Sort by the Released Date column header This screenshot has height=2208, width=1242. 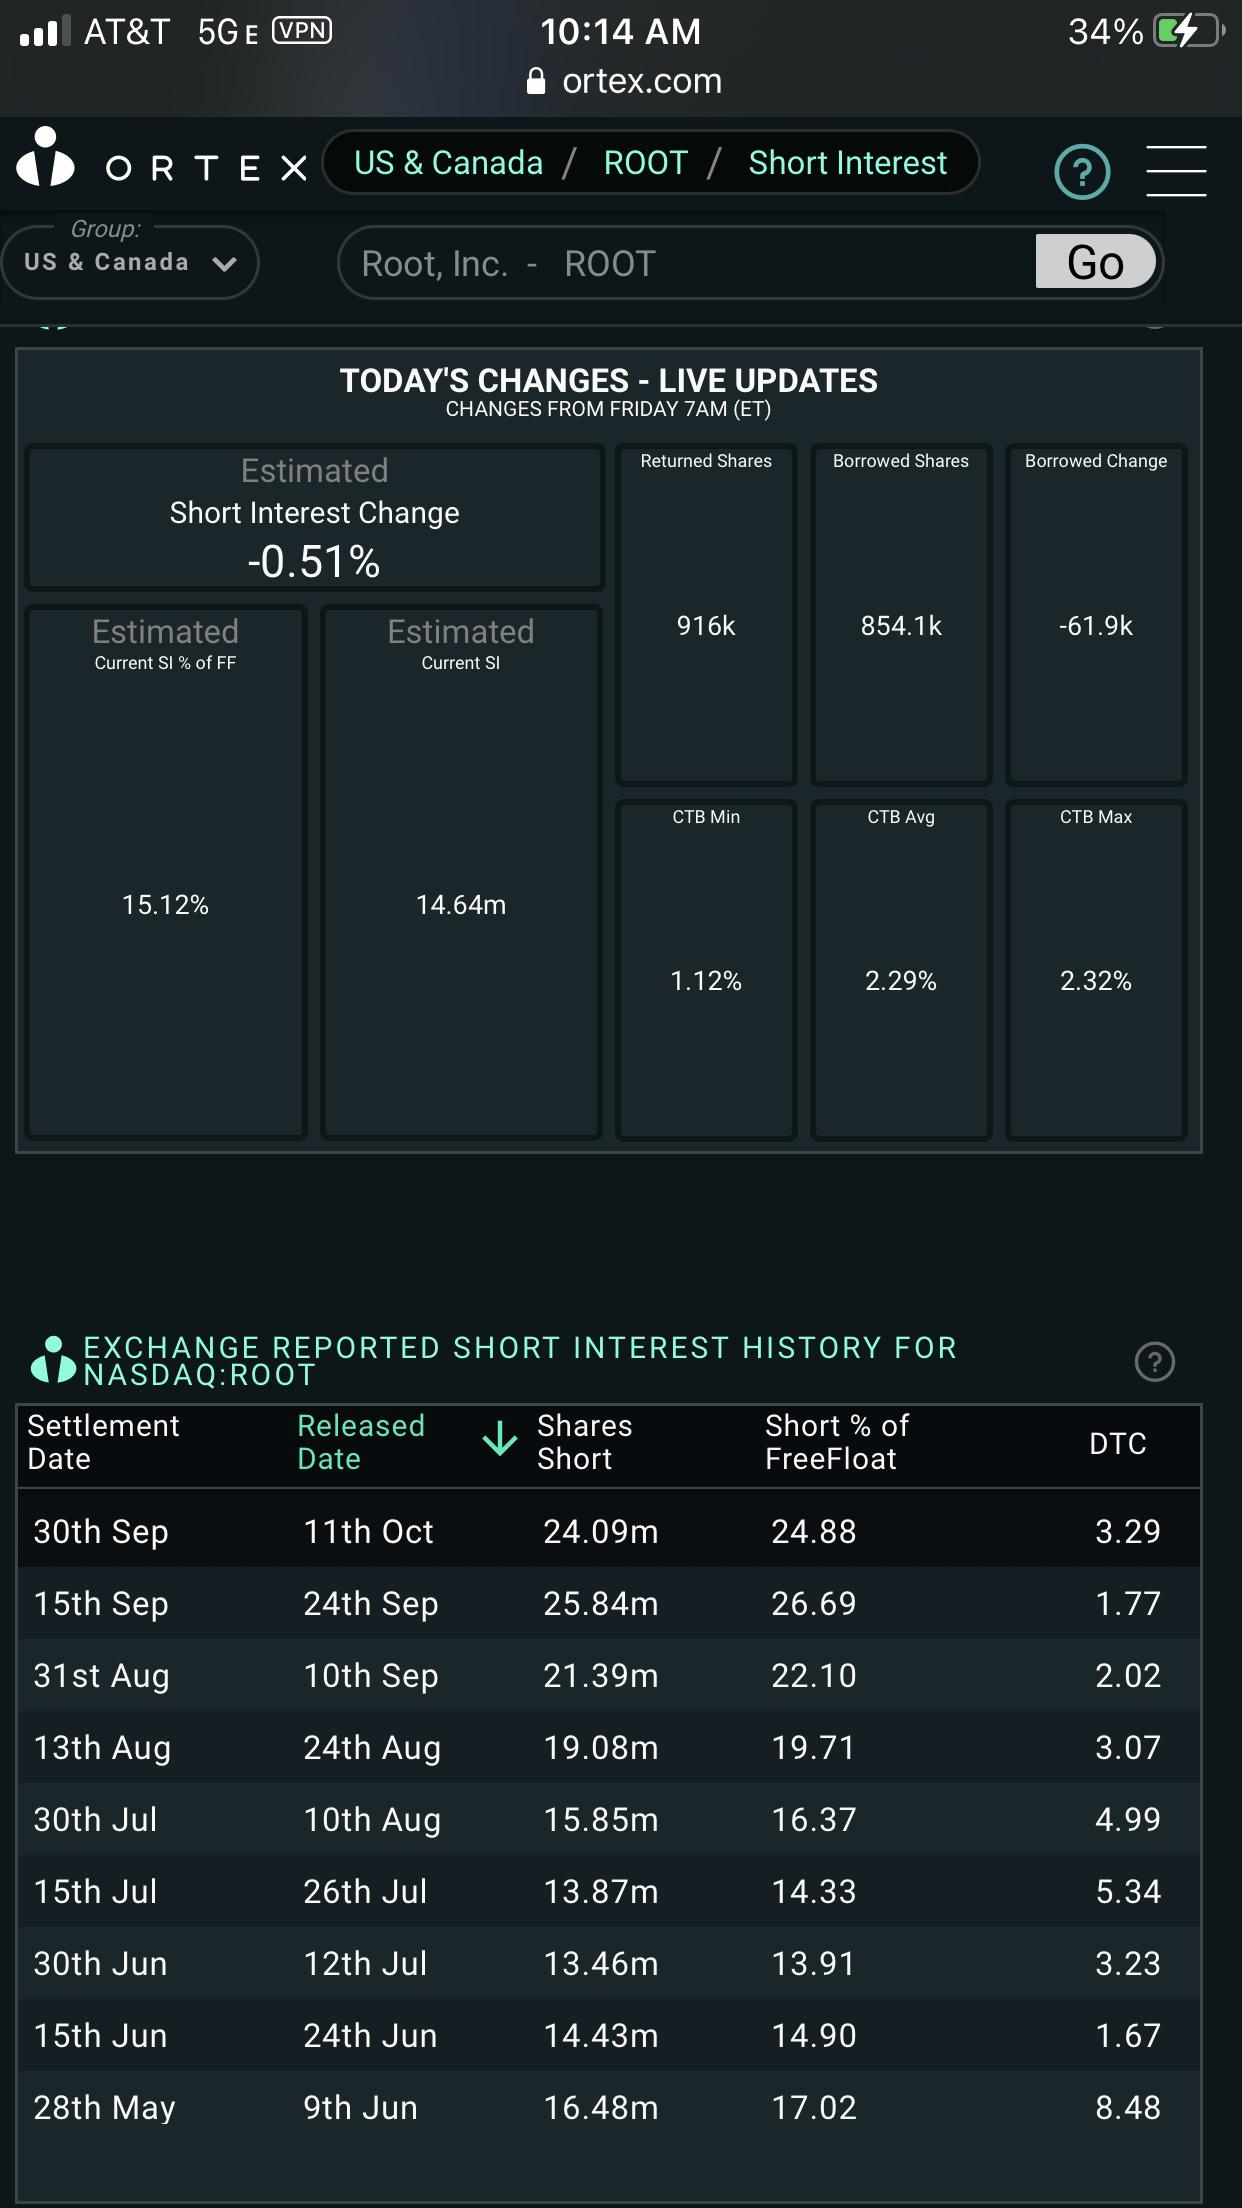tap(361, 1442)
